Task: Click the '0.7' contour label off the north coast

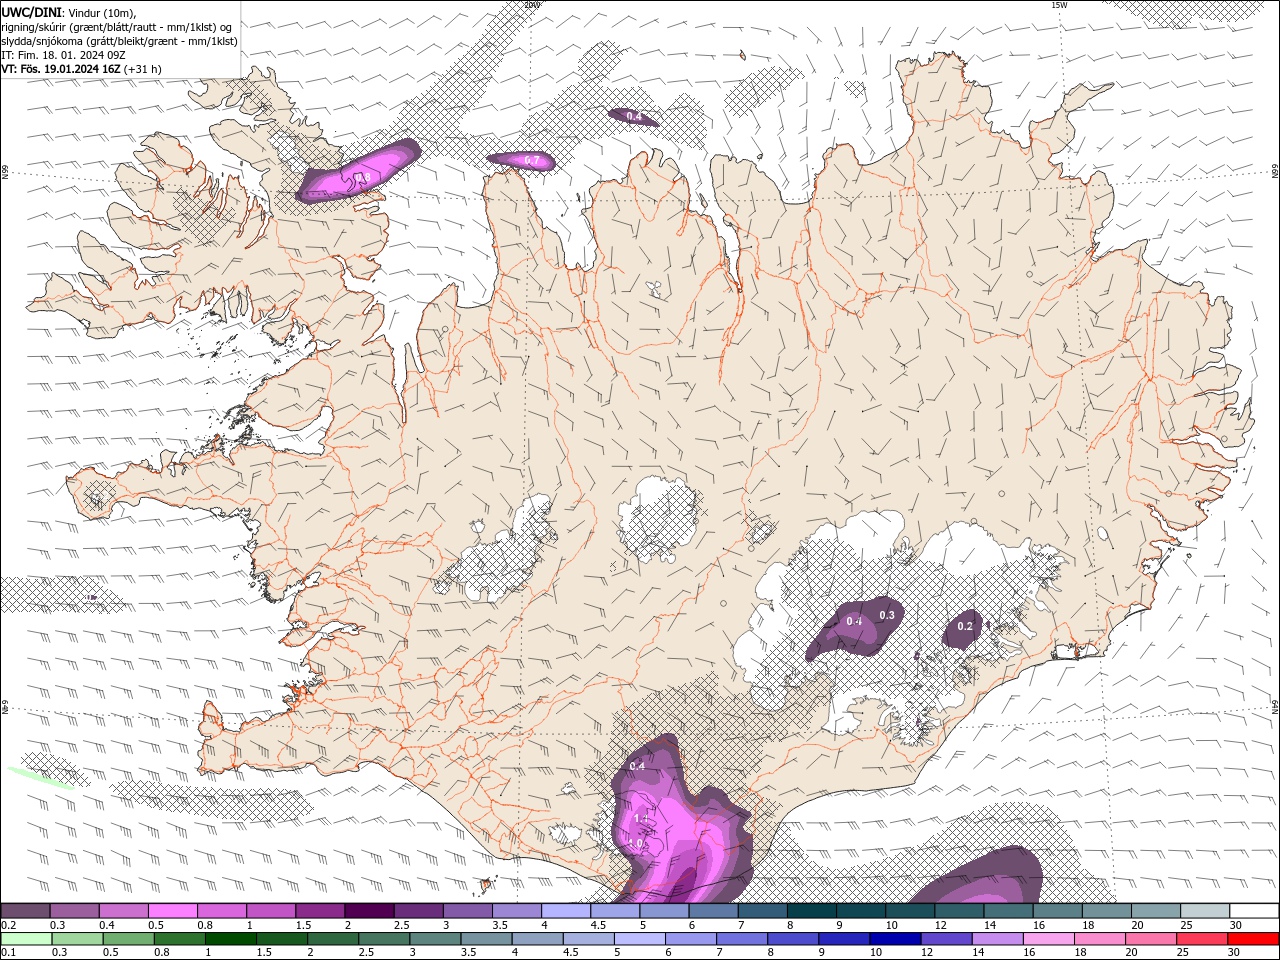Action: [x=532, y=160]
